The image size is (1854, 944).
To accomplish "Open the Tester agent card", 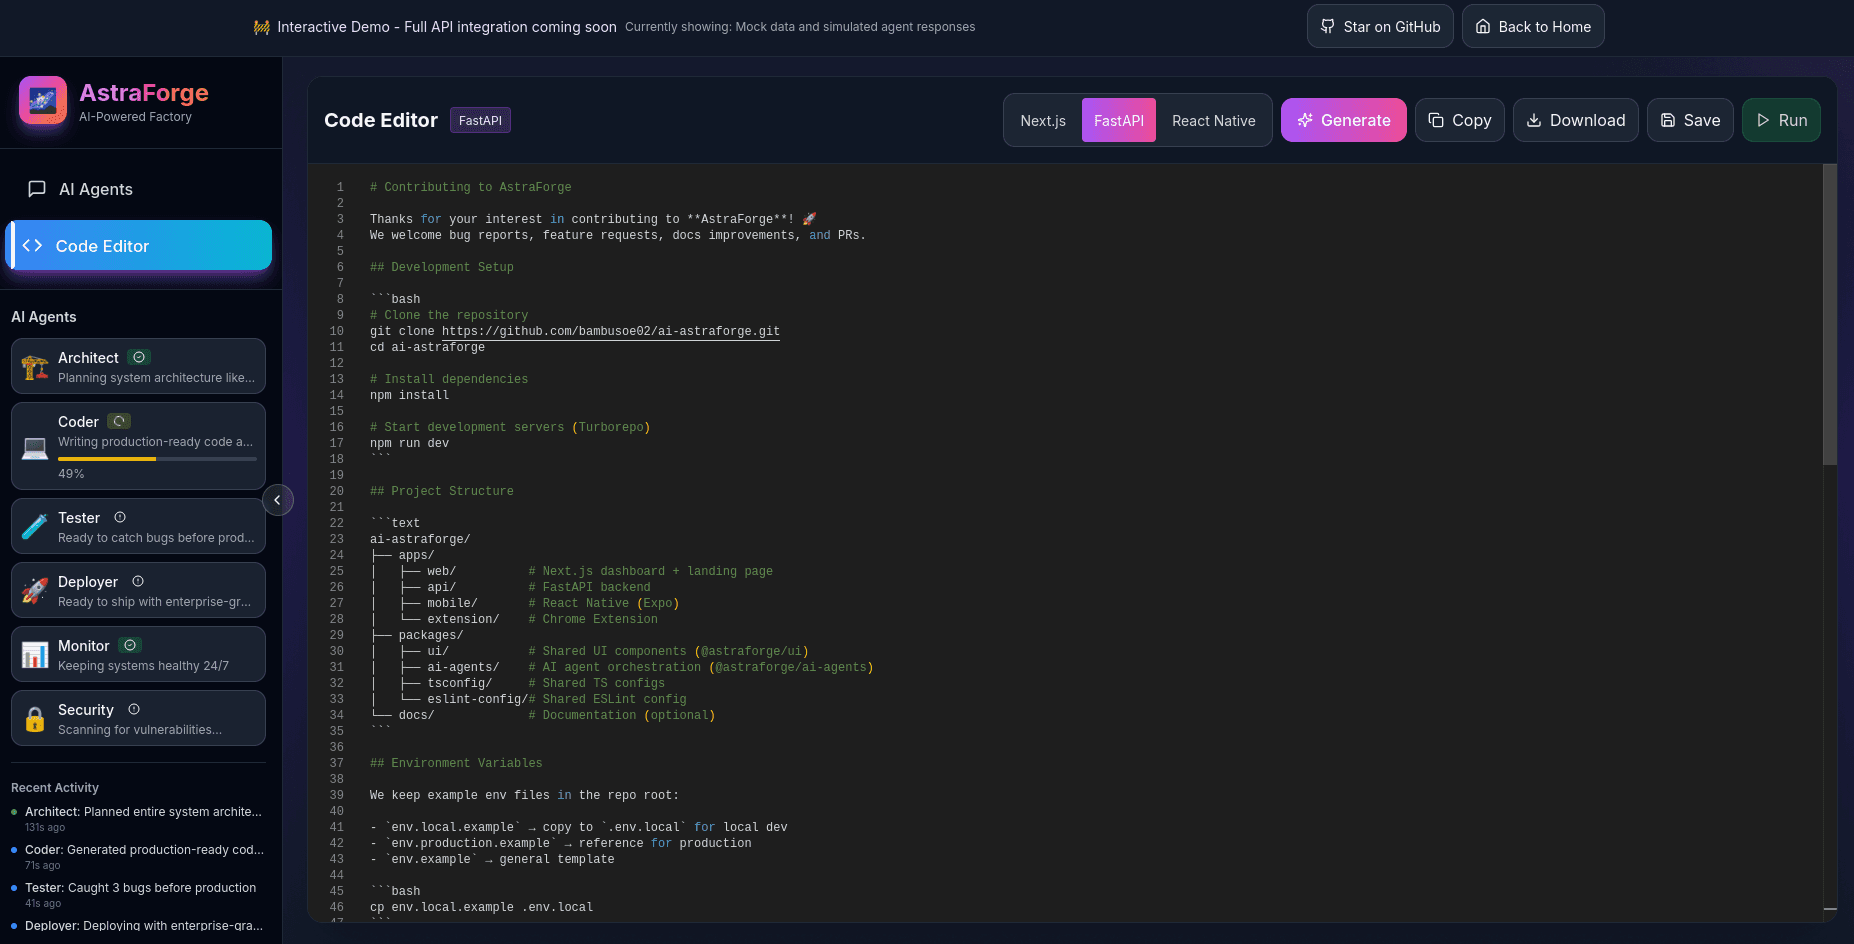I will (138, 526).
